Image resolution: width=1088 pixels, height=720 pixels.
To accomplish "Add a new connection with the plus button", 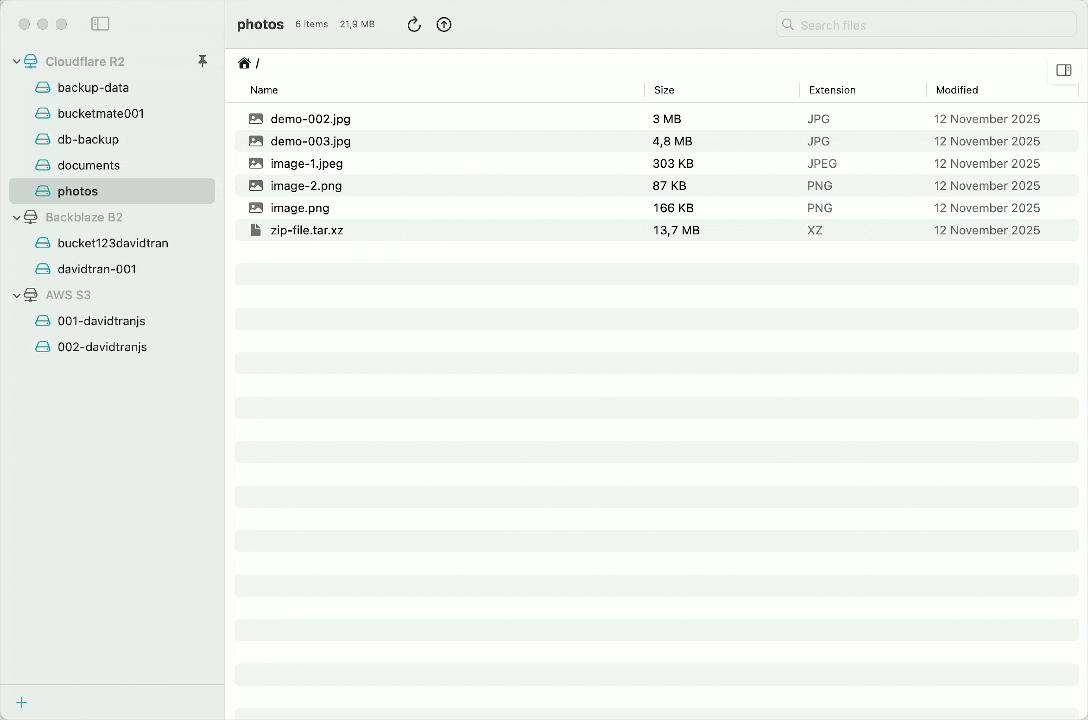I will [21, 703].
